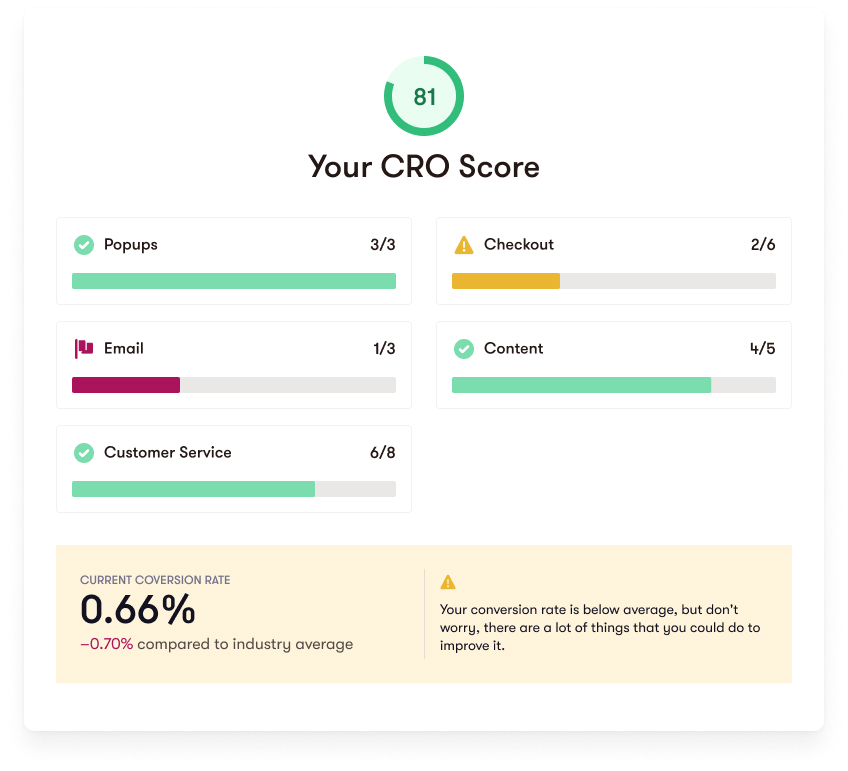Select the Checkout category card

click(x=614, y=261)
